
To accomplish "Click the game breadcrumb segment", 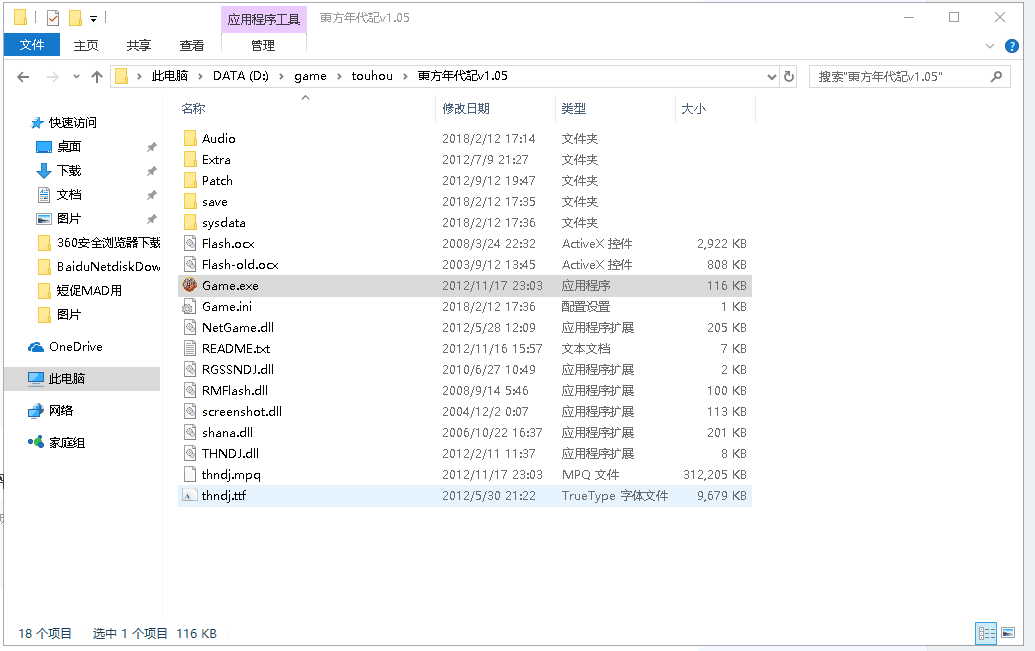I will [310, 76].
